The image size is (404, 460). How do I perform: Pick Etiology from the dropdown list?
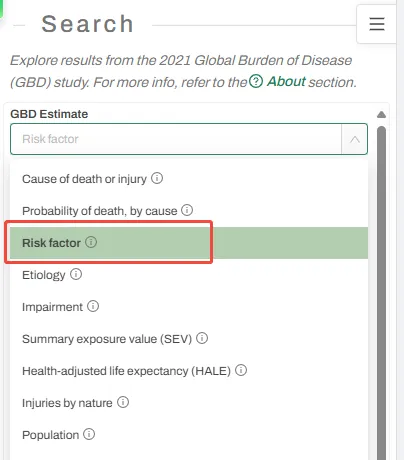(x=189, y=275)
